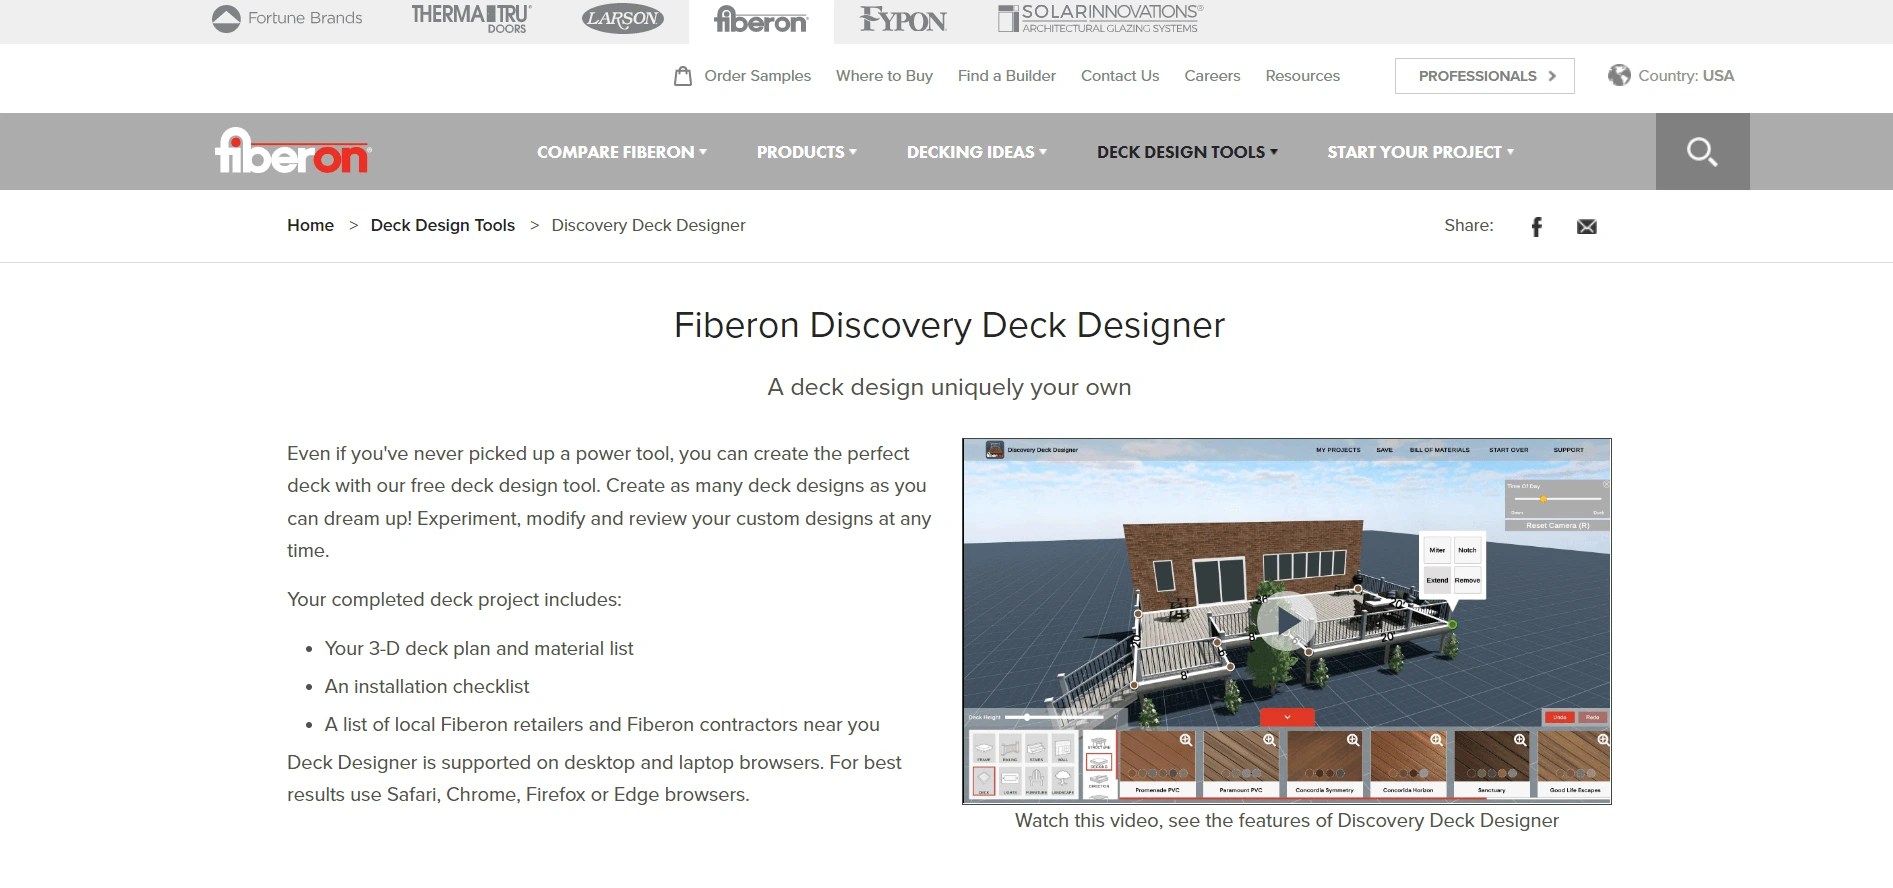Screen dimensions: 1893x888
Task: Play the Discovery Deck Designer video
Action: [1287, 621]
